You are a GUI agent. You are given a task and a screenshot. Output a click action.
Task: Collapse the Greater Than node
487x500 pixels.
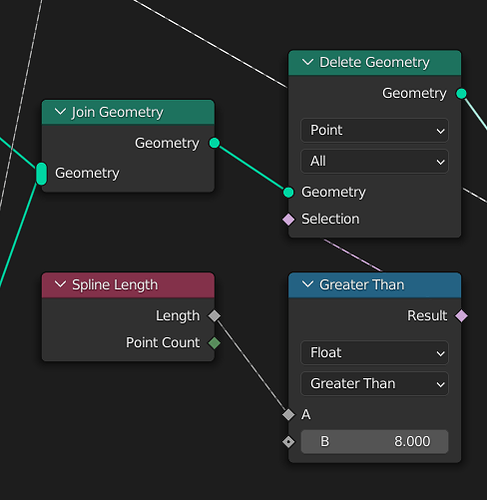(x=307, y=284)
